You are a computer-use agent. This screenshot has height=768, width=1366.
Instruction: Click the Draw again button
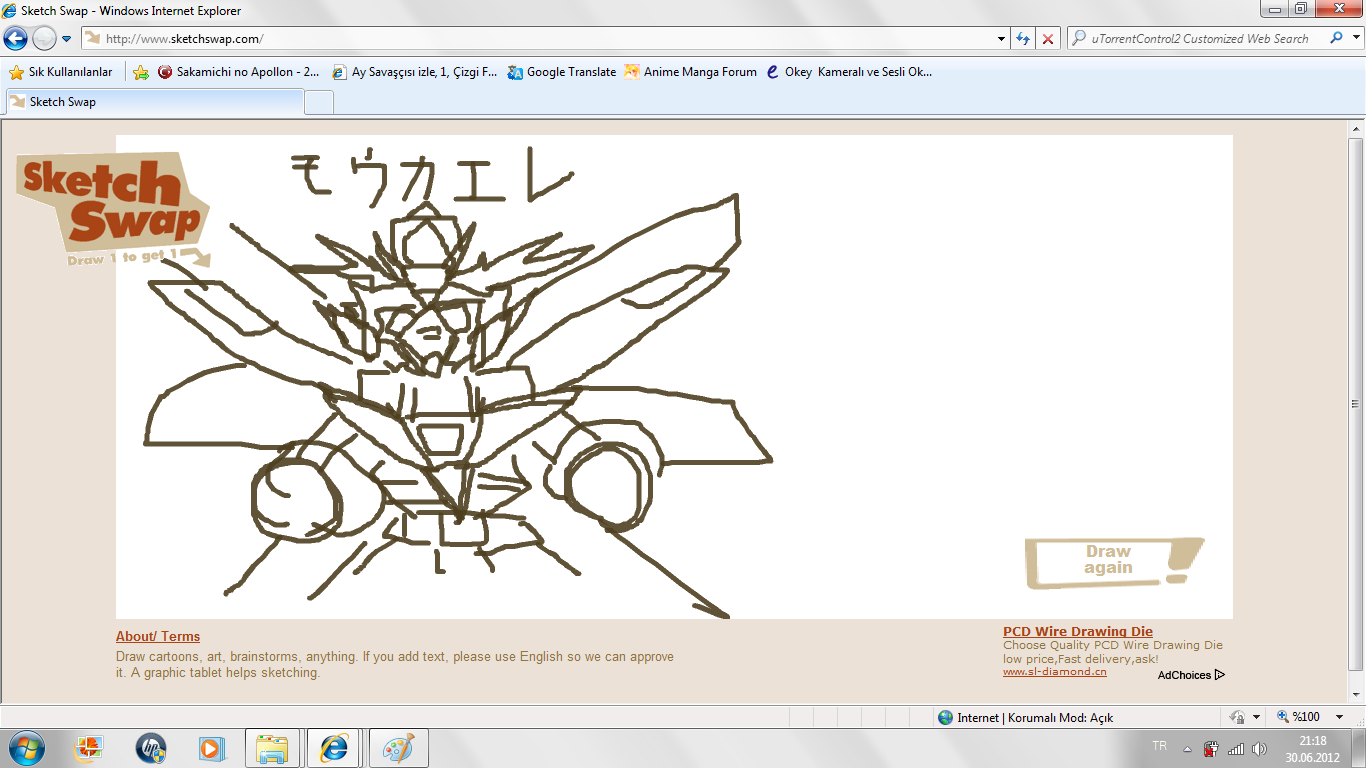pyautogui.click(x=1113, y=561)
